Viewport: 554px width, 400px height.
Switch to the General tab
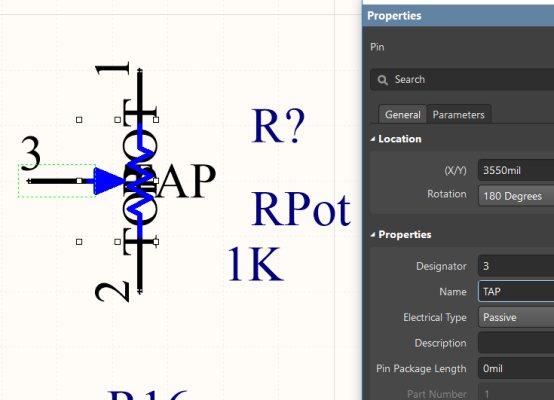[x=403, y=114]
